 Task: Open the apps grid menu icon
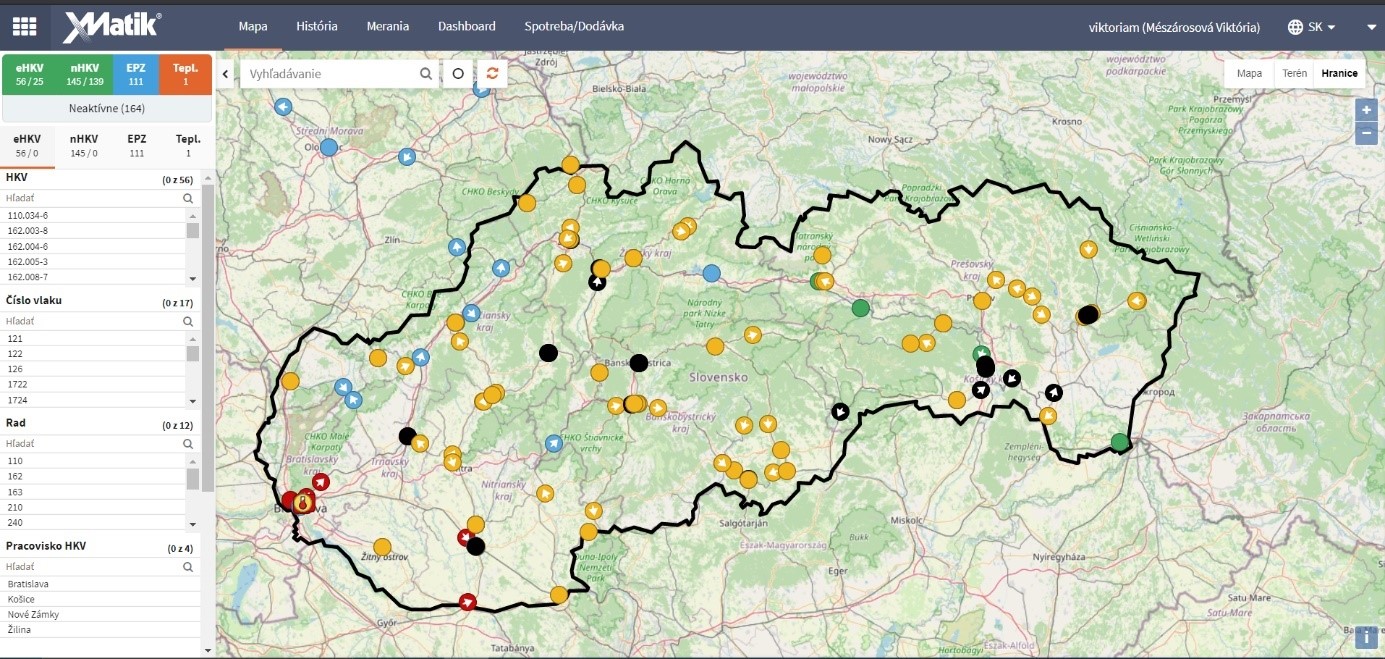pyautogui.click(x=24, y=26)
